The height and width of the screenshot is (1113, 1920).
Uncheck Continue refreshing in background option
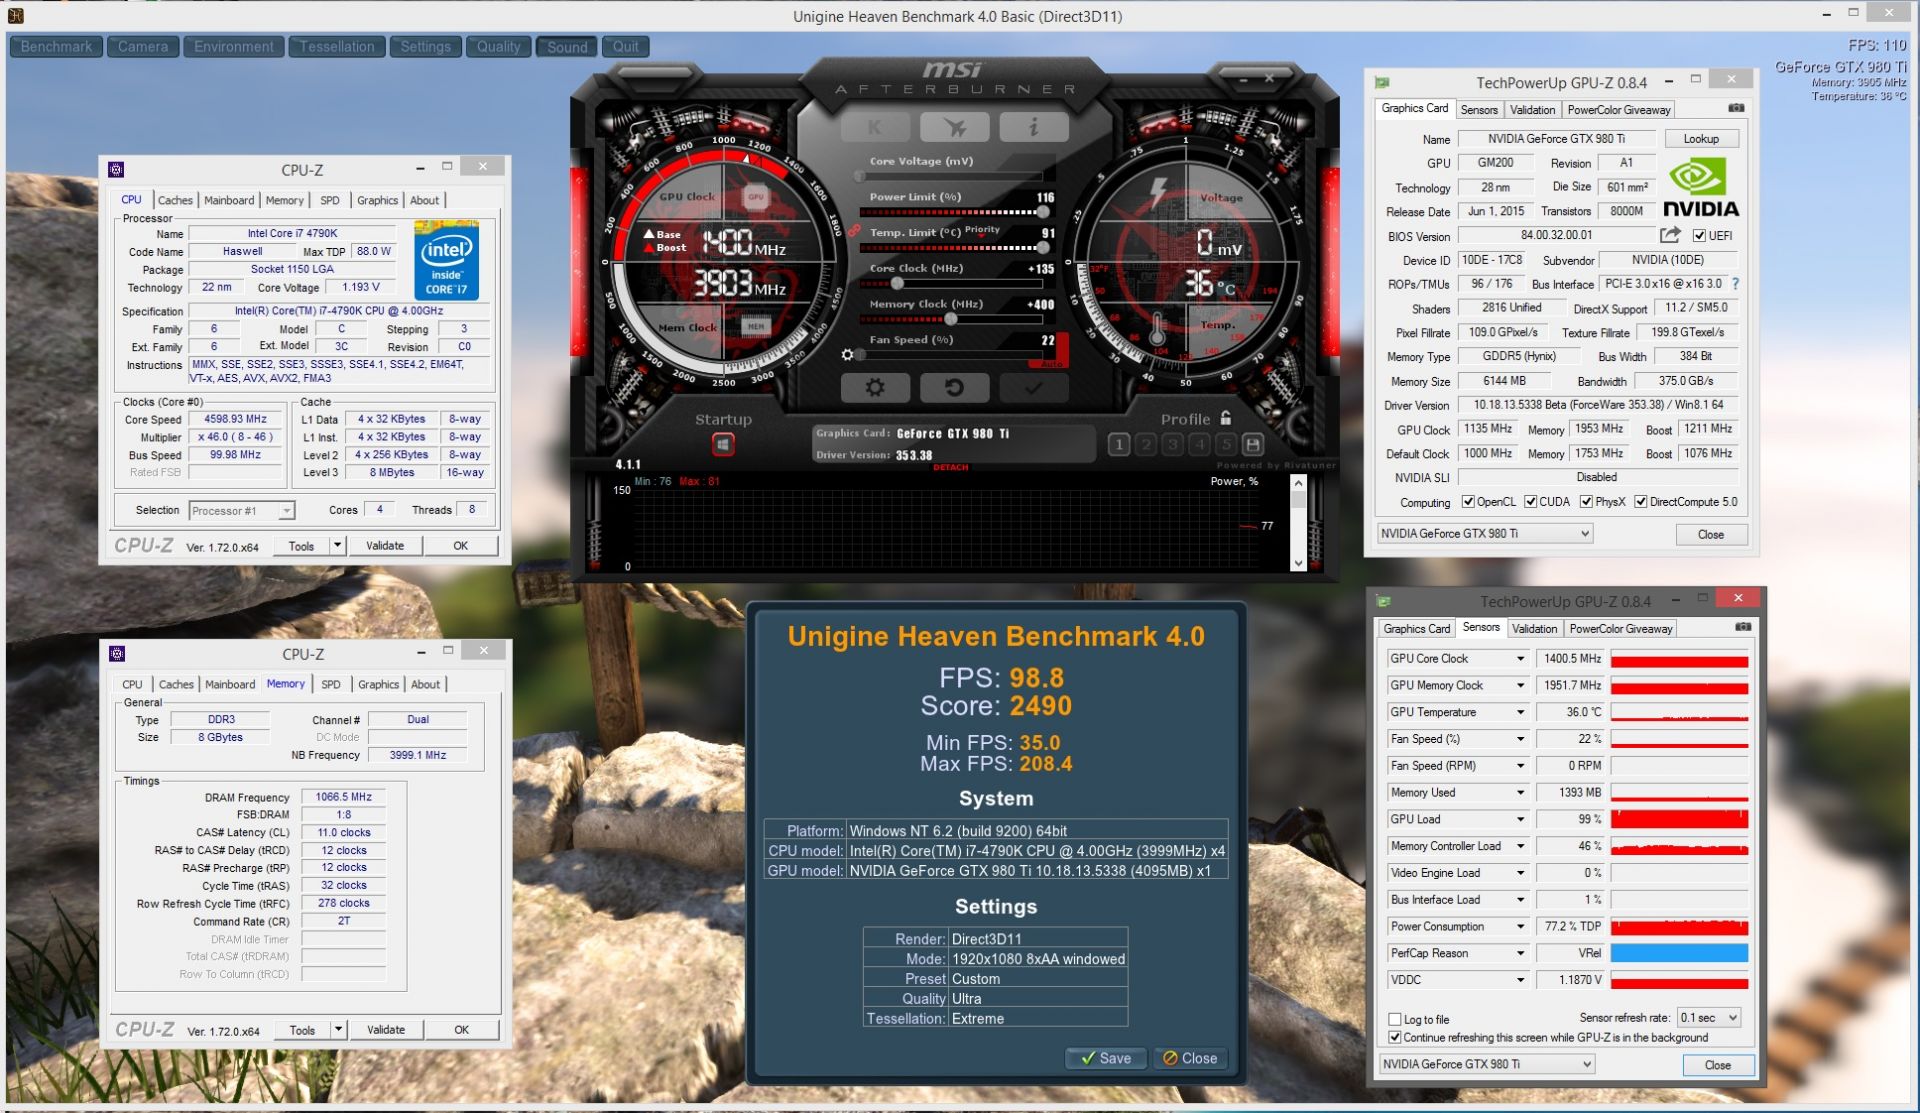coord(1394,1037)
